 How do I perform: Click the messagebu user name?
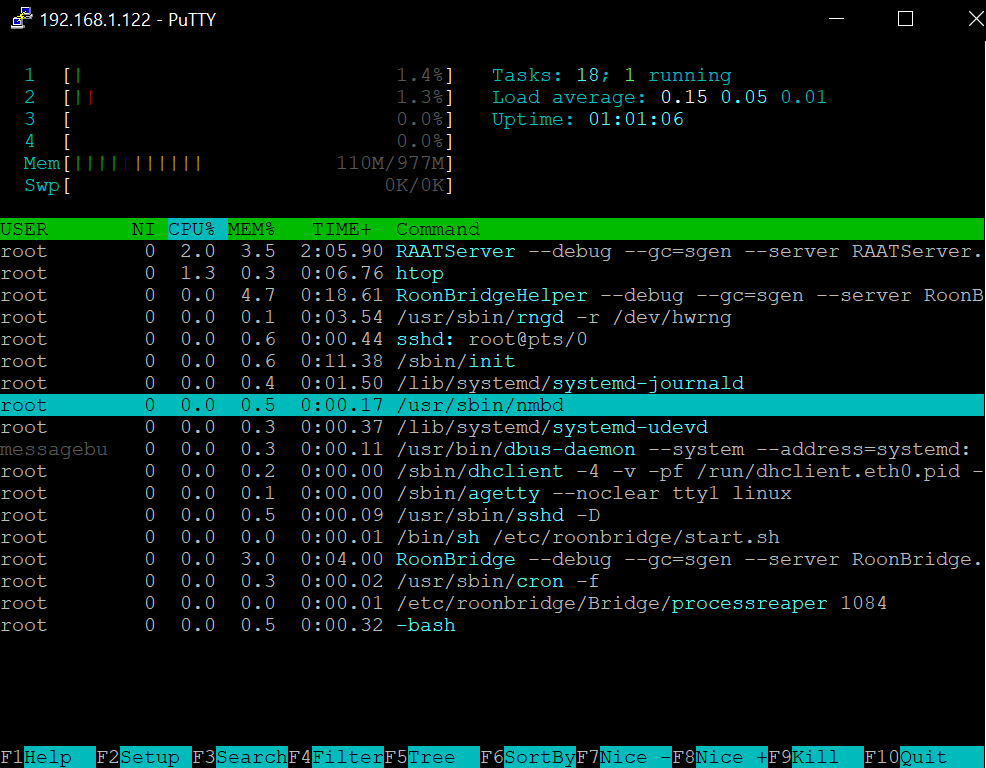[x=54, y=449]
